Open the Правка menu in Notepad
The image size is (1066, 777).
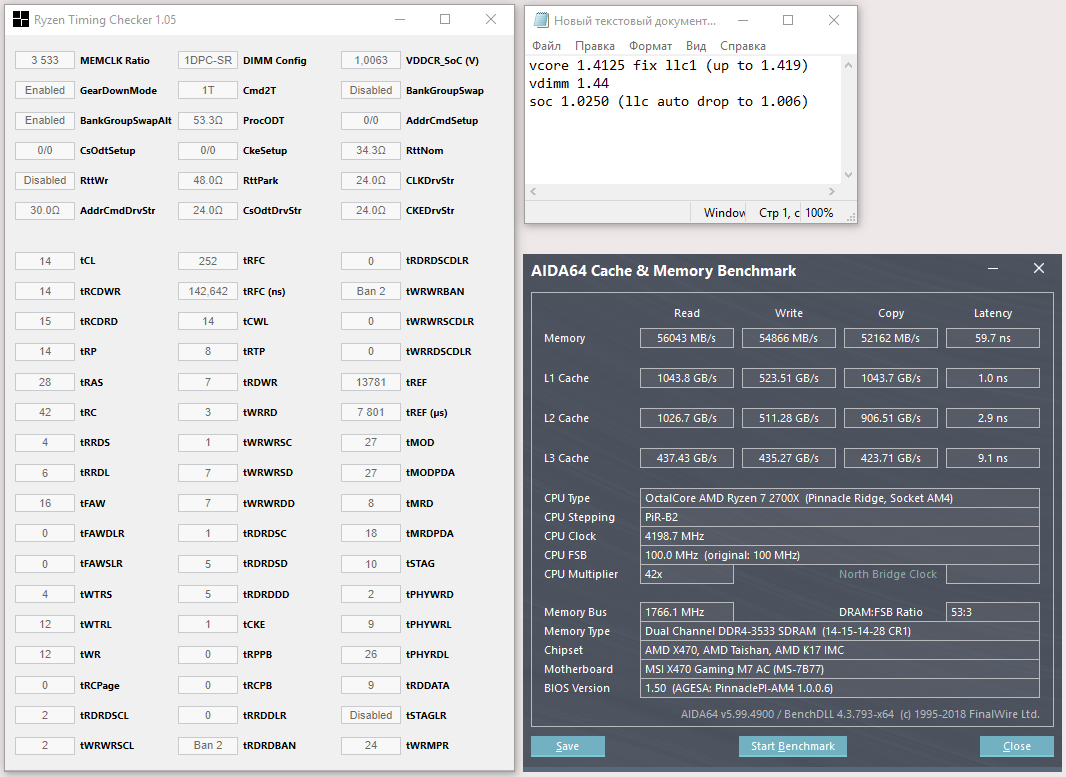[x=595, y=46]
